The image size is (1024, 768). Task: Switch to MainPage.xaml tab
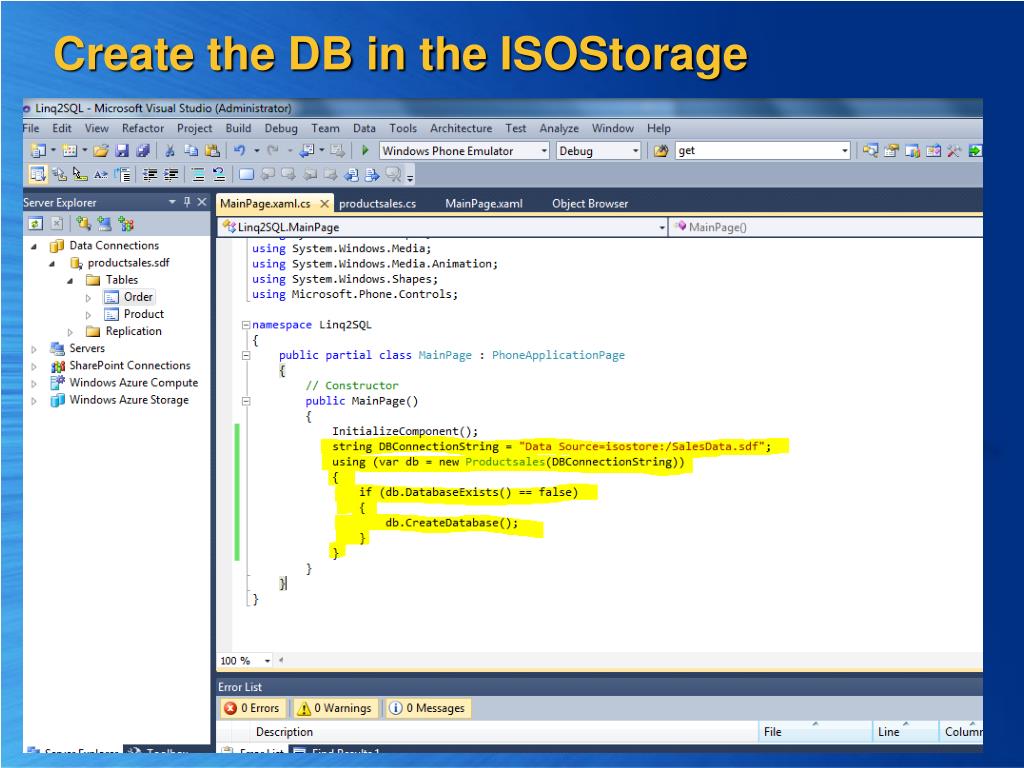pyautogui.click(x=484, y=204)
